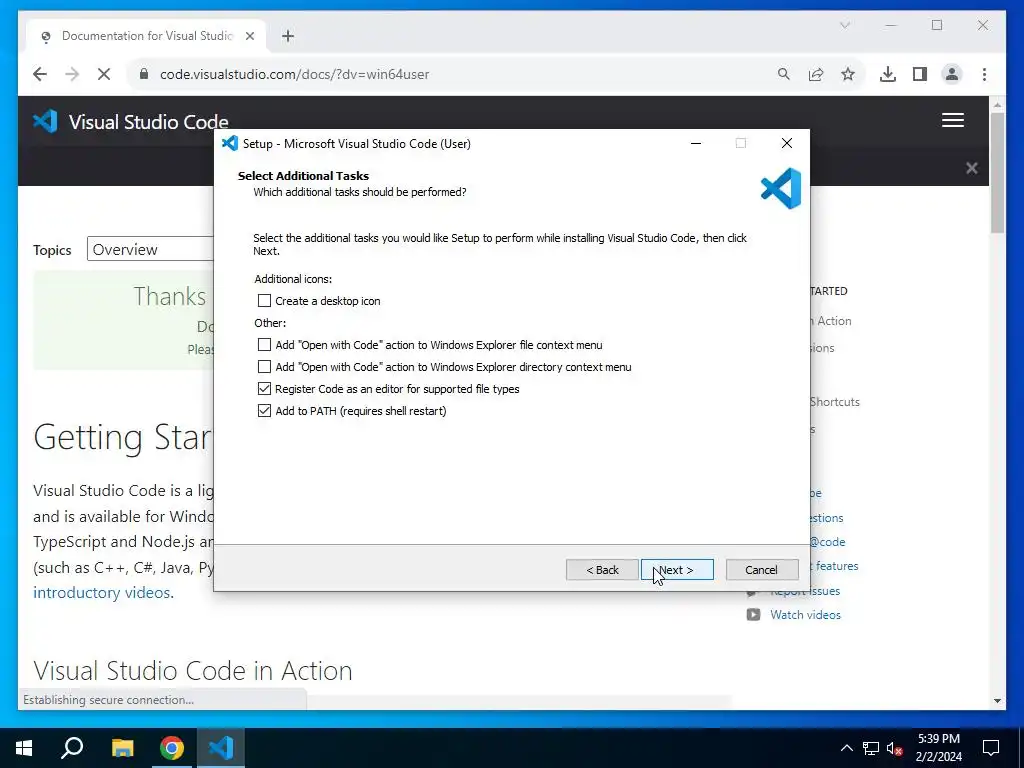Click the Watch videos play icon
The image size is (1024, 768).
pyautogui.click(x=753, y=615)
